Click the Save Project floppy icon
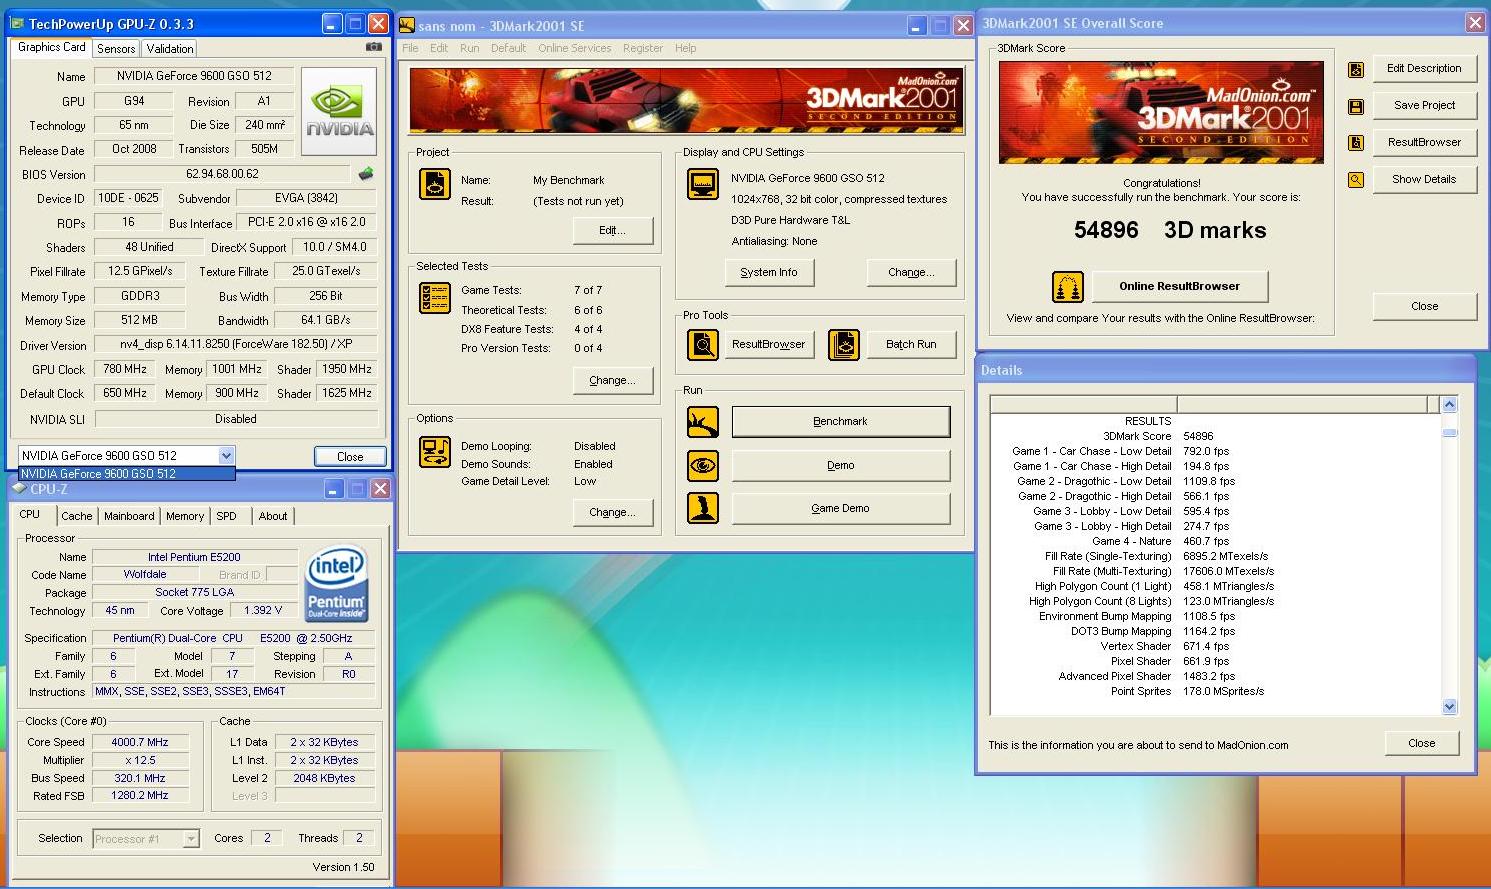The height and width of the screenshot is (889, 1491). 1356,107
